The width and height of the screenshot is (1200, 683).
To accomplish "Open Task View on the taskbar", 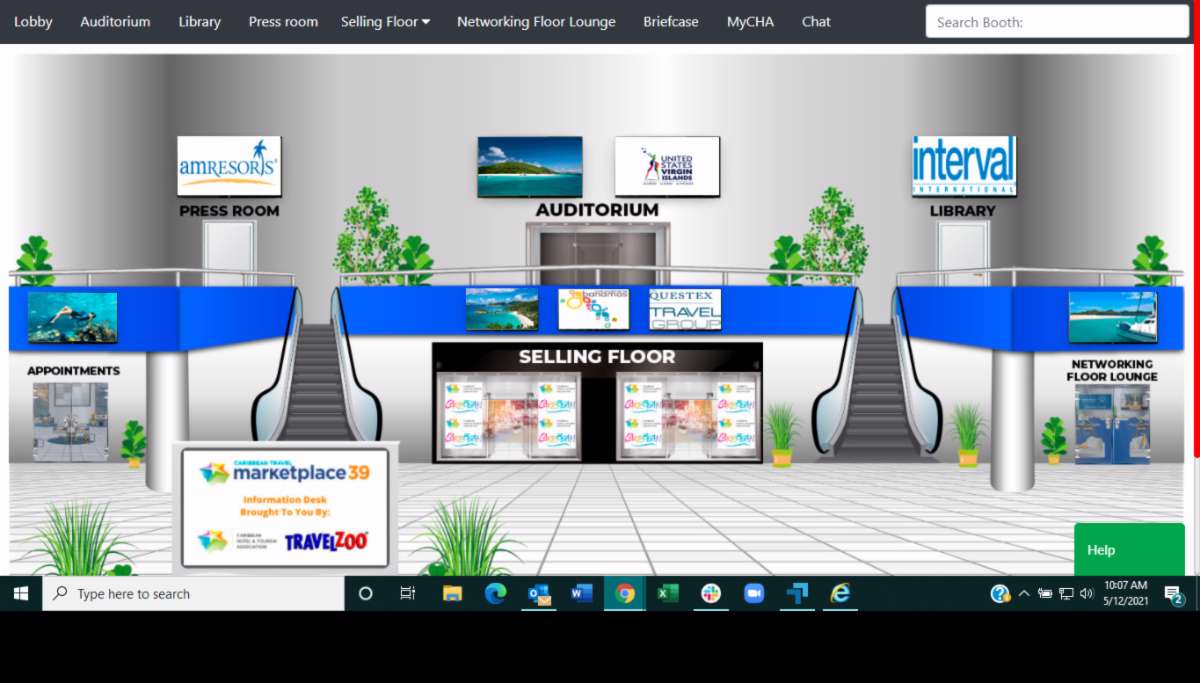I will coord(408,594).
